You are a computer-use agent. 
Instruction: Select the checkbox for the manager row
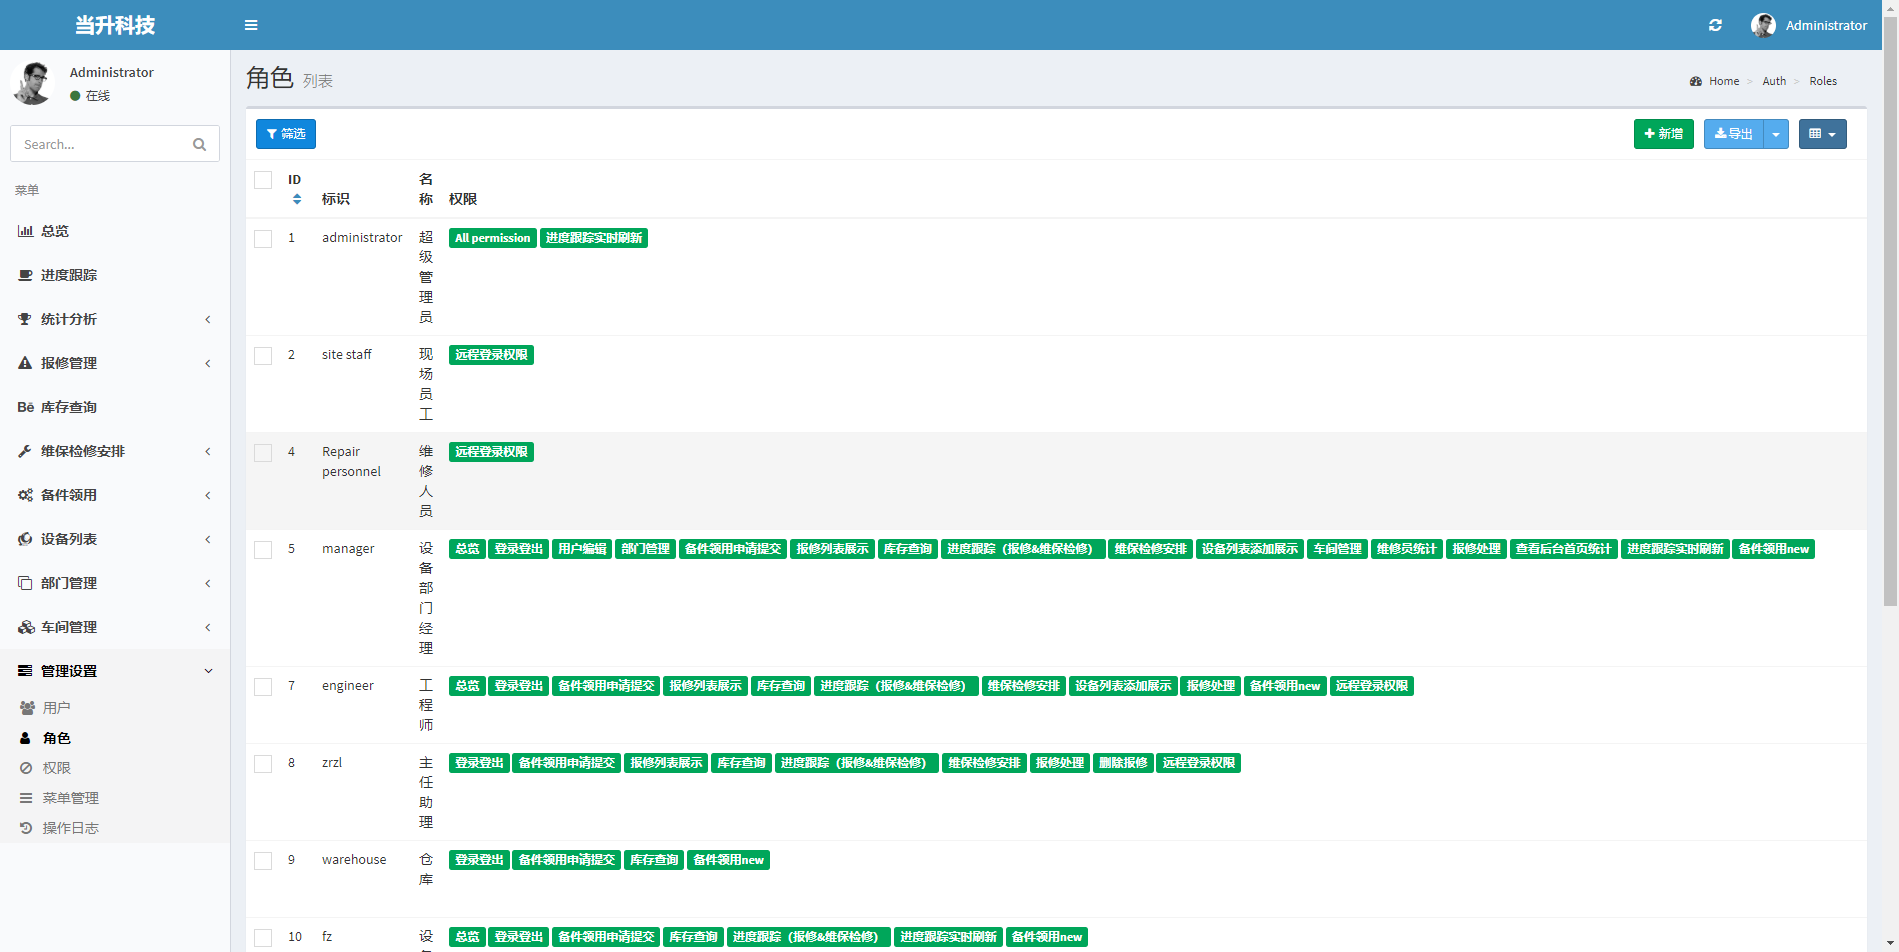[x=263, y=550]
